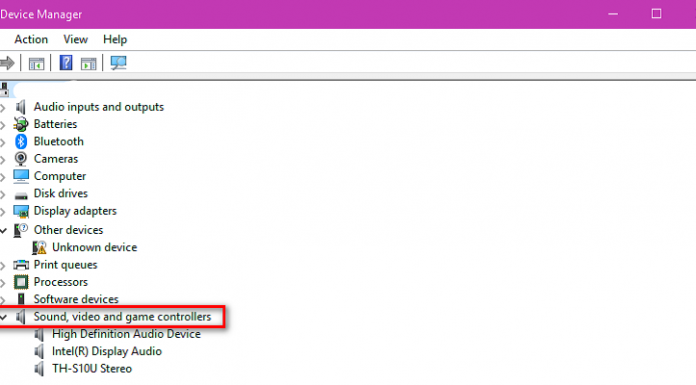Expand Audio inputs and outputs chevron

(x=3, y=107)
